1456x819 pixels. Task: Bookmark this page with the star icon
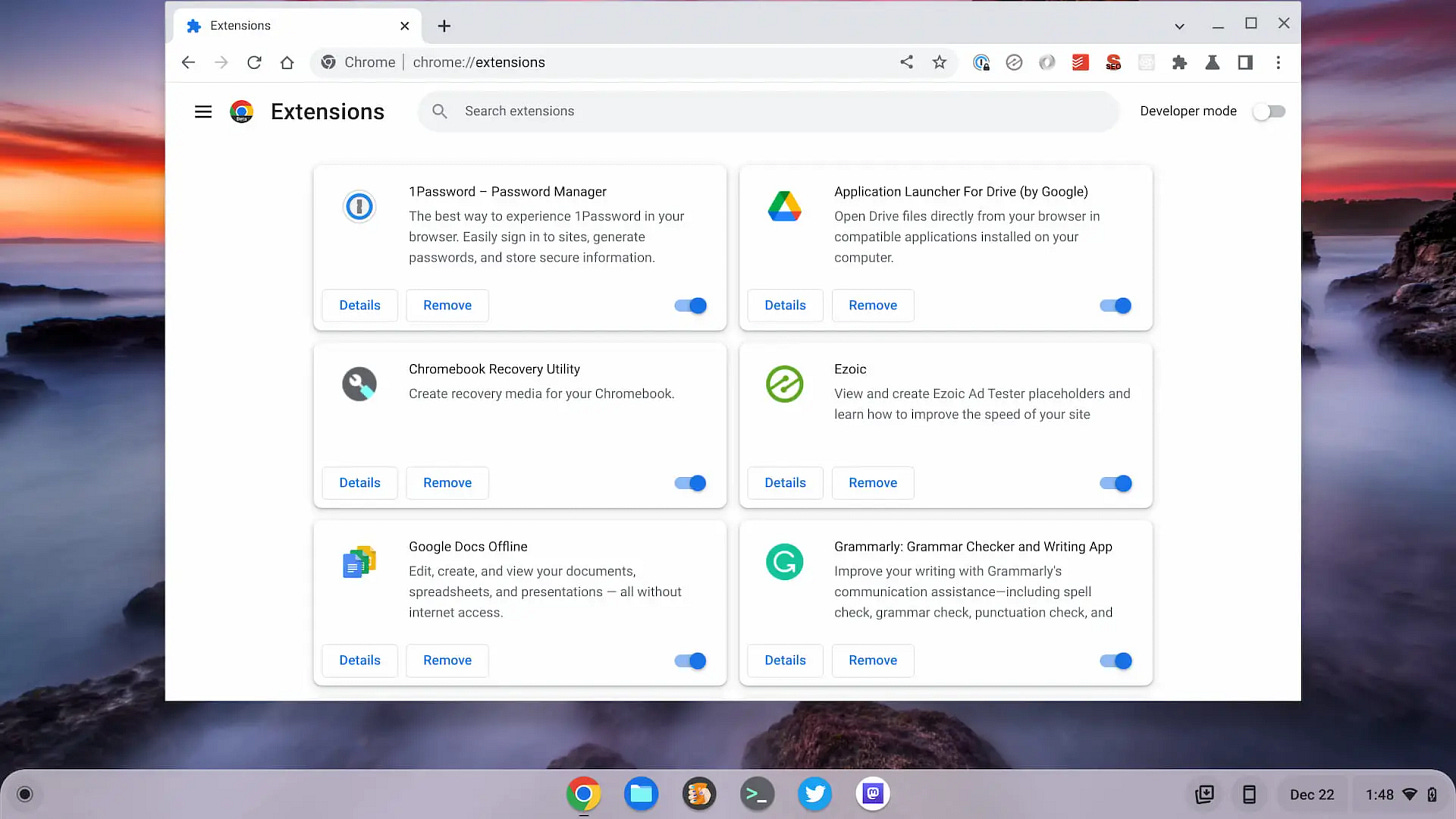point(939,62)
